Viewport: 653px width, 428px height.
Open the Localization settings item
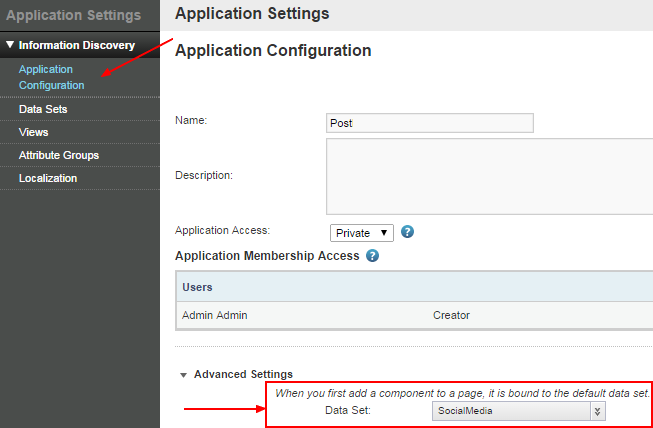[x=48, y=178]
